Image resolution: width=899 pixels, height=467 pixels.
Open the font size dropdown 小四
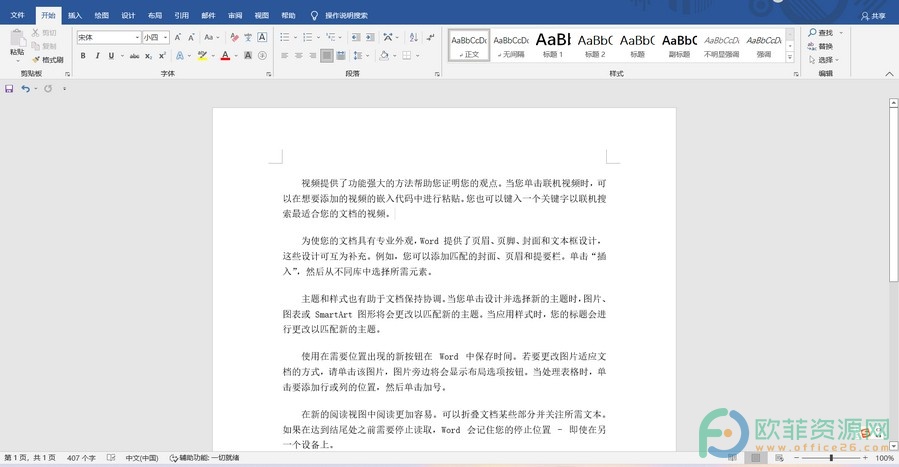pos(156,37)
